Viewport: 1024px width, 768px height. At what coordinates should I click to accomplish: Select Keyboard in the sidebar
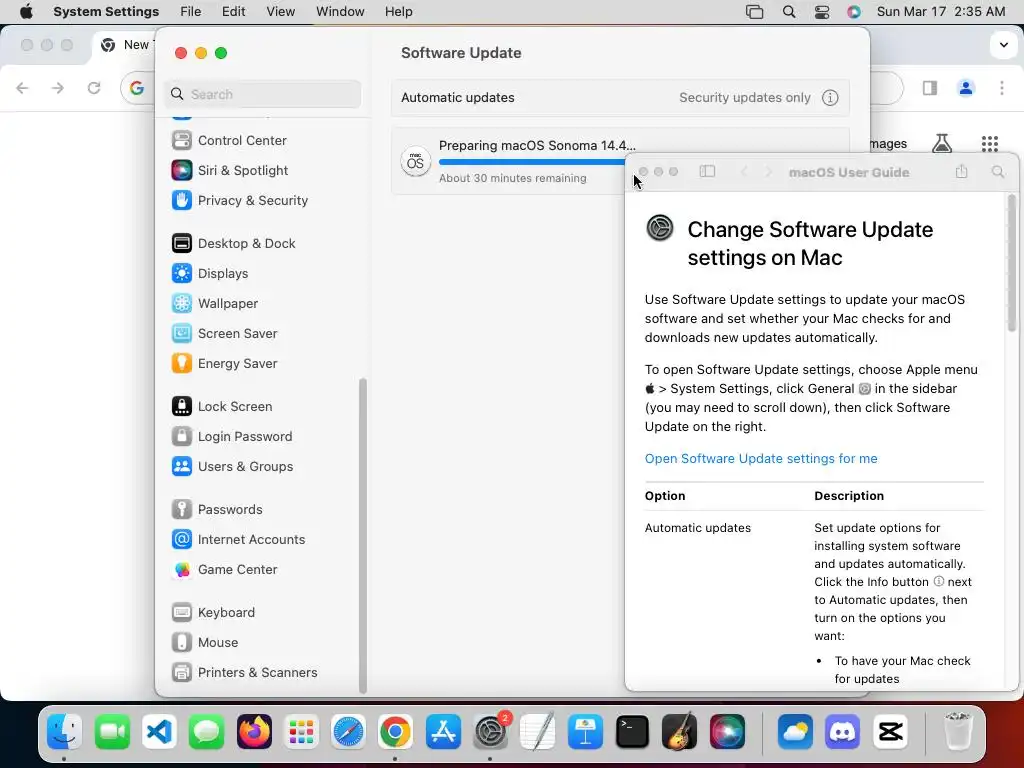coord(213,613)
